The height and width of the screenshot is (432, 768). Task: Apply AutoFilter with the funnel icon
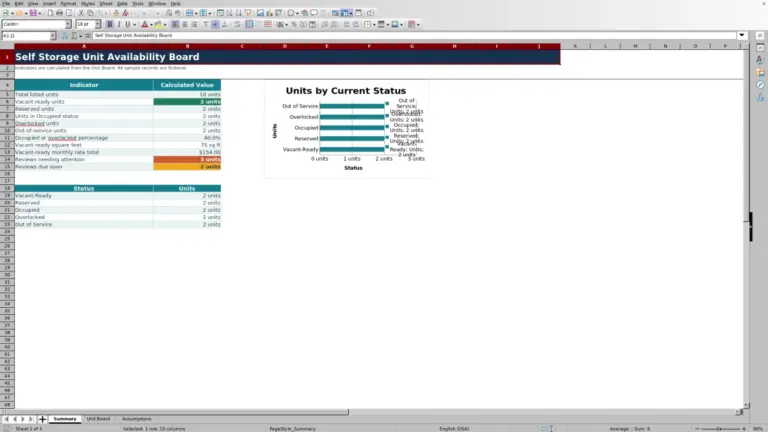coord(248,13)
